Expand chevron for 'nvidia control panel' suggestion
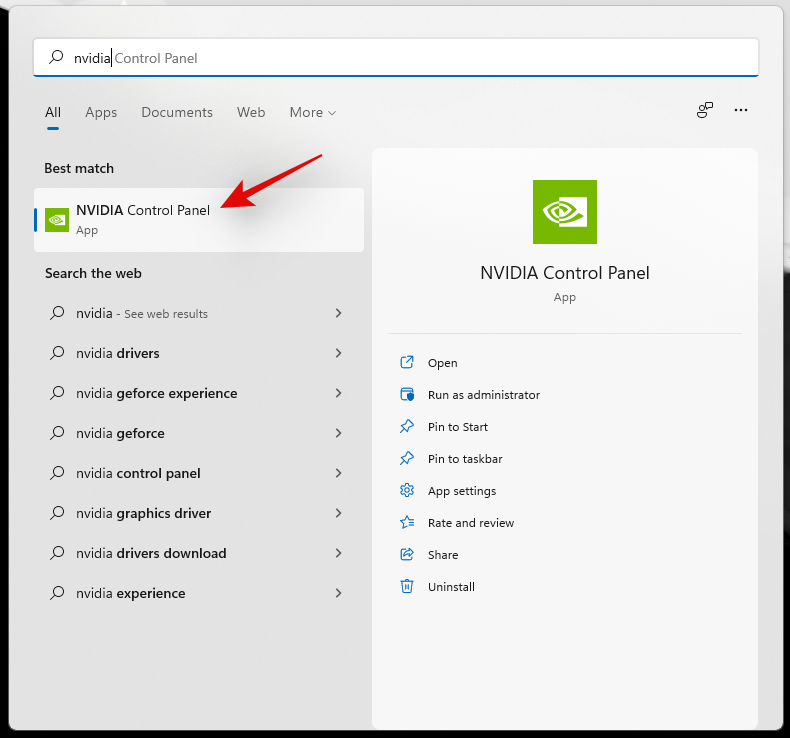The height and width of the screenshot is (738, 790). click(339, 473)
